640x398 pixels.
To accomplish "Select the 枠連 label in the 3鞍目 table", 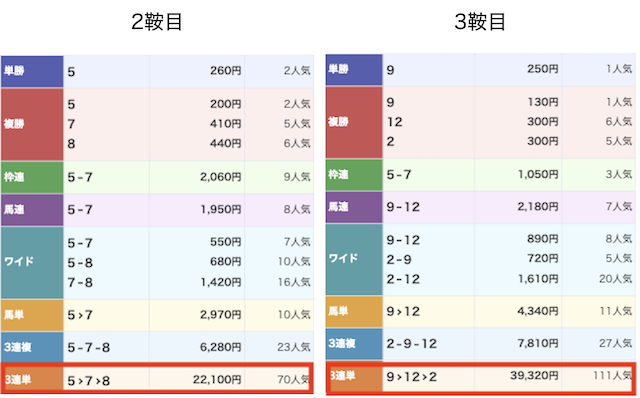I will 339,174.
